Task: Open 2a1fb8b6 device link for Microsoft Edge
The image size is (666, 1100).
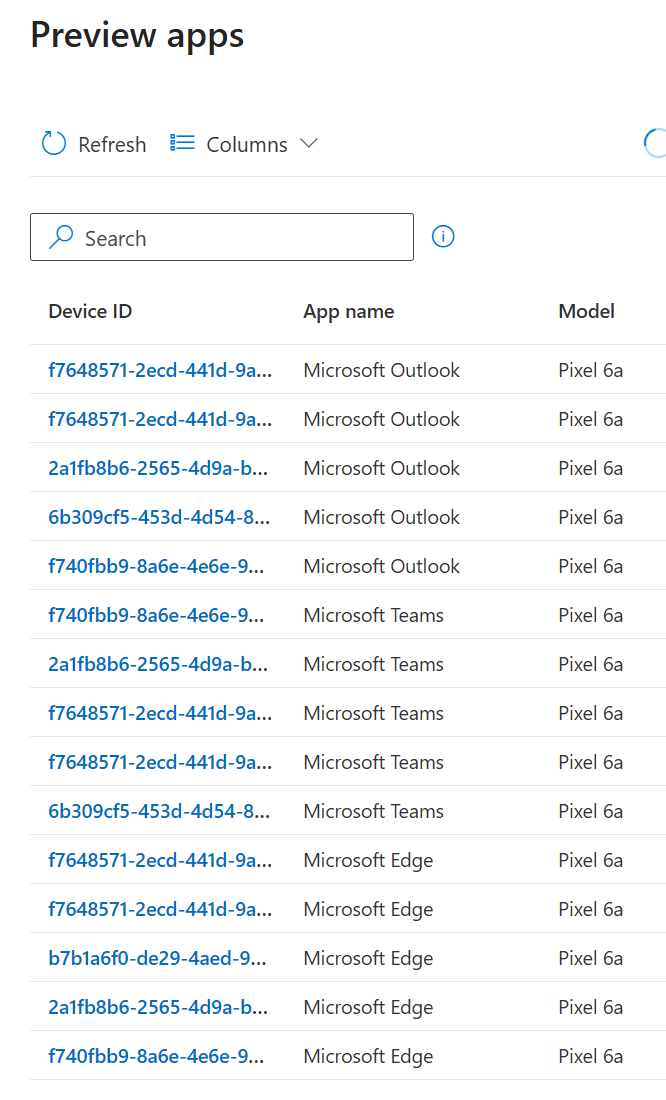Action: click(x=158, y=1007)
